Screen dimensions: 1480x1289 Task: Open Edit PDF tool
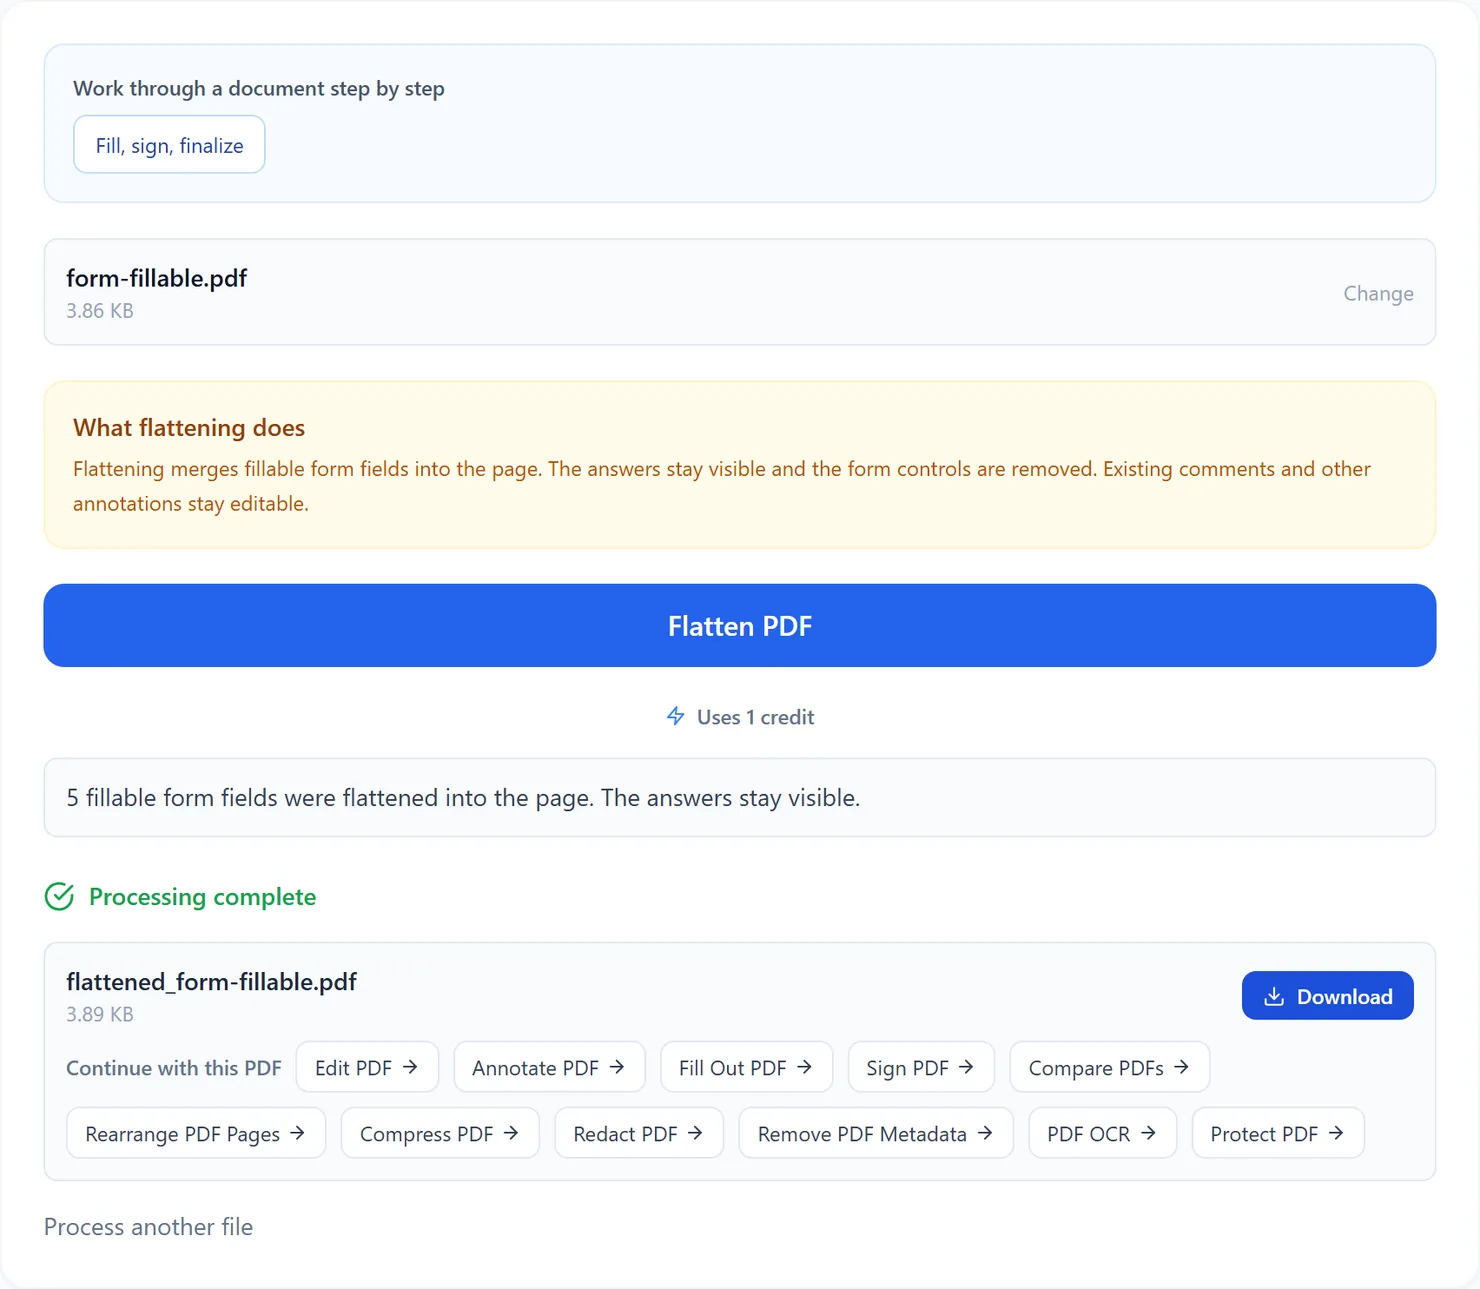pyautogui.click(x=367, y=1067)
